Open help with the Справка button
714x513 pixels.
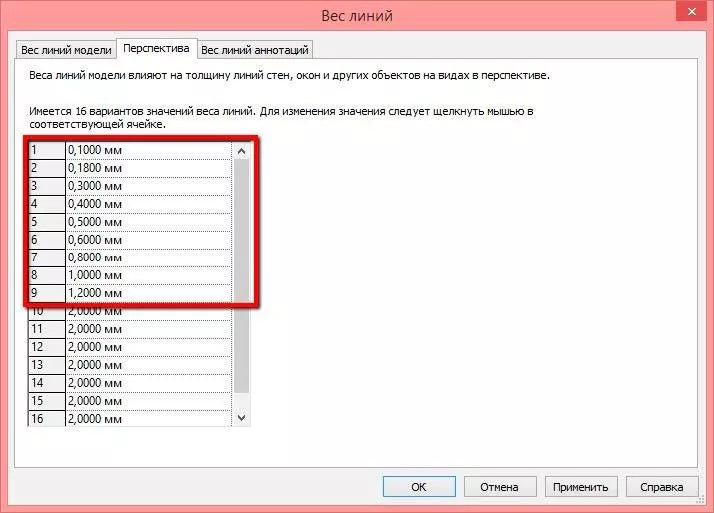click(663, 487)
